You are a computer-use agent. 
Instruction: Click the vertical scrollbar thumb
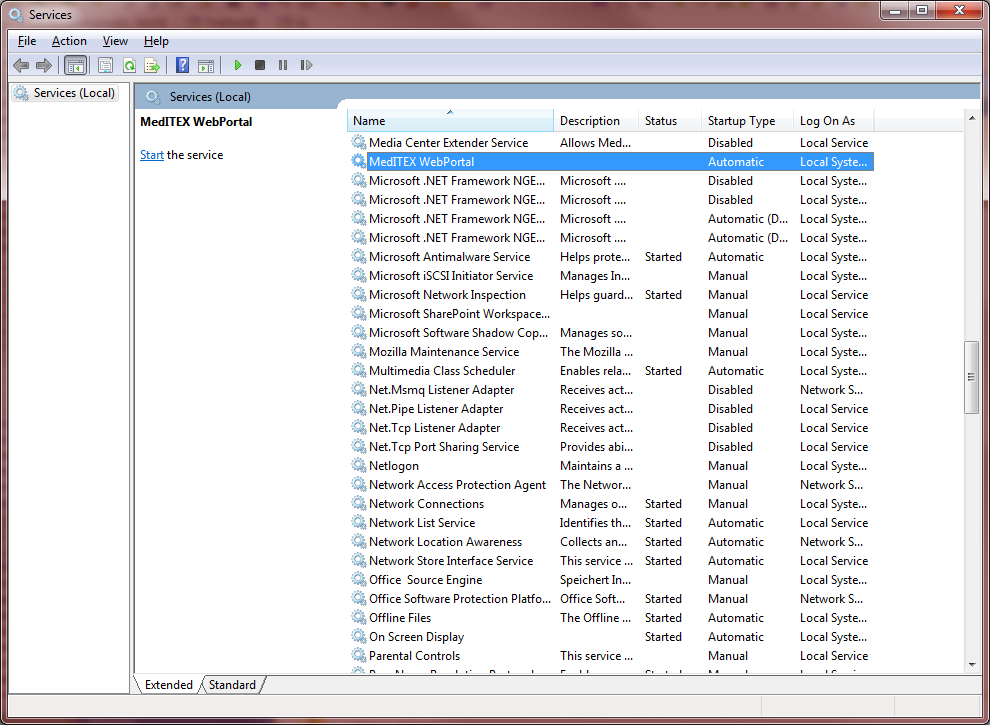pyautogui.click(x=971, y=377)
